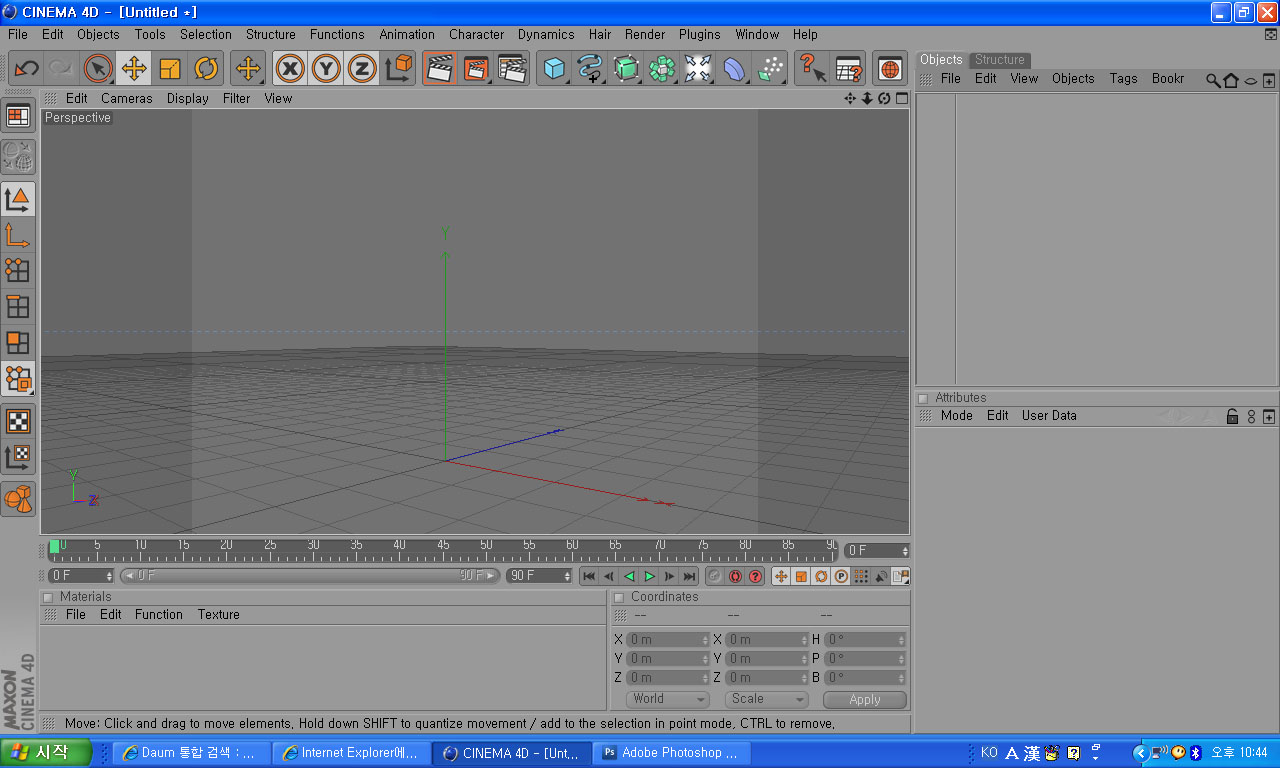Select the Live Selection tool
The height and width of the screenshot is (768, 1280).
click(x=98, y=69)
